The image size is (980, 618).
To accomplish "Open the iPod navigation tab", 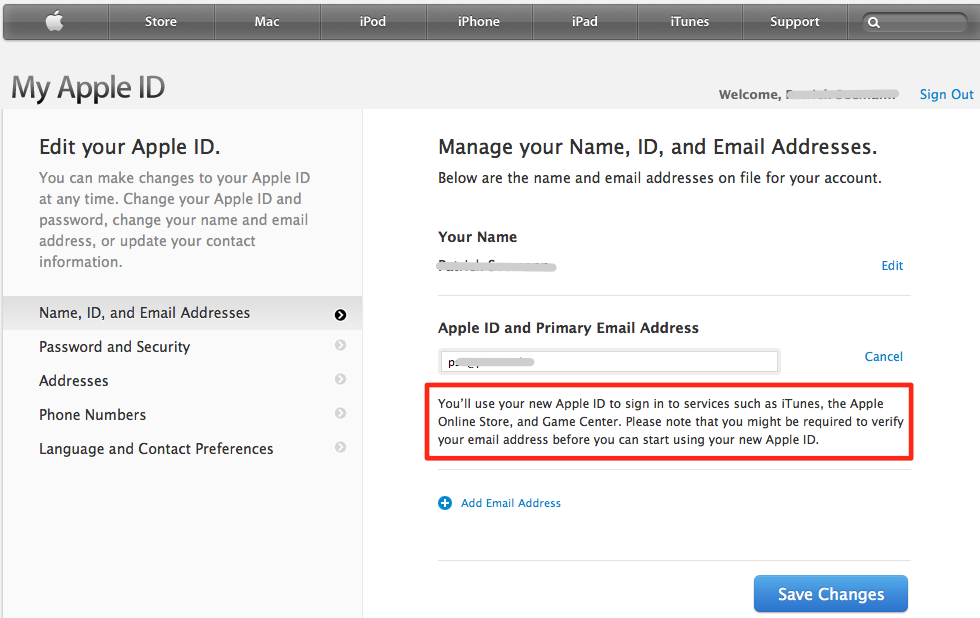I will 373,22.
